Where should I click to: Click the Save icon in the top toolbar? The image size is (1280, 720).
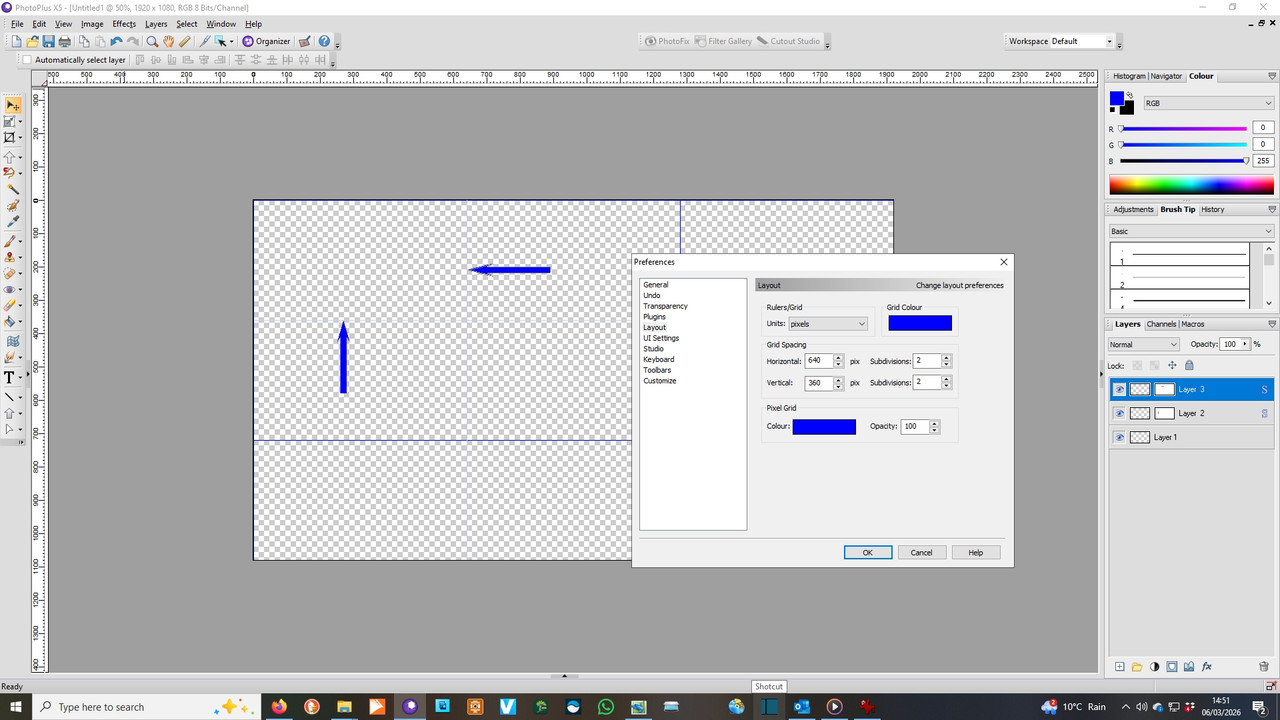48,42
